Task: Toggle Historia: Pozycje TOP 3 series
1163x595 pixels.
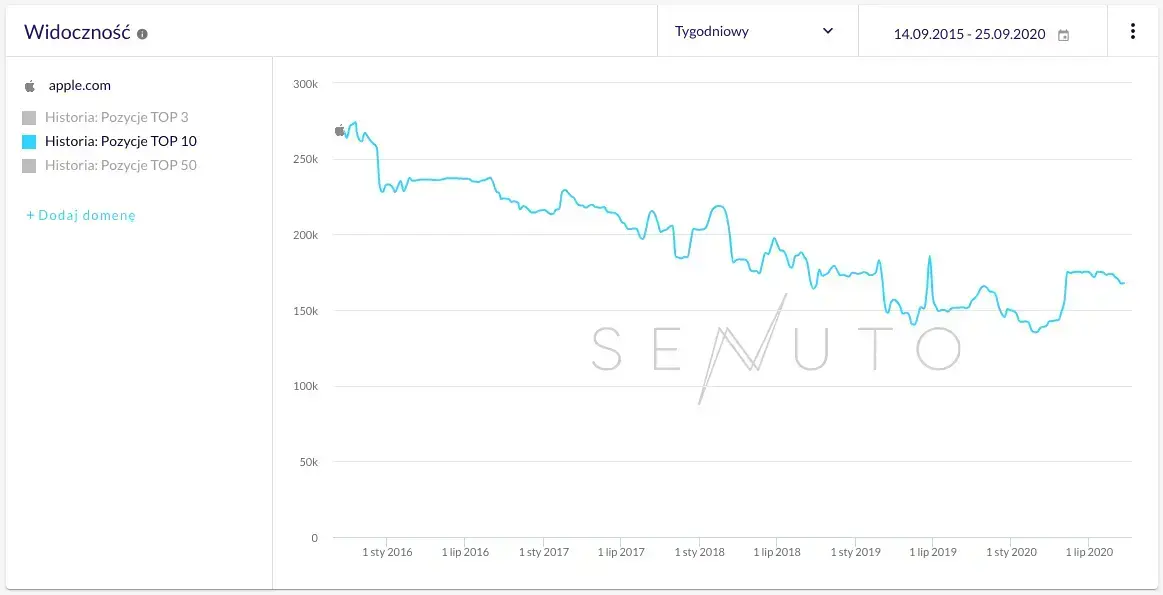Action: (x=29, y=118)
